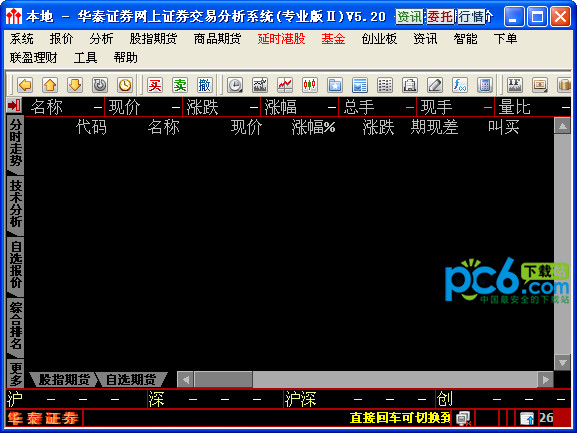Select the 更多 side tab
Viewport: 577px width, 433px height.
coord(15,373)
